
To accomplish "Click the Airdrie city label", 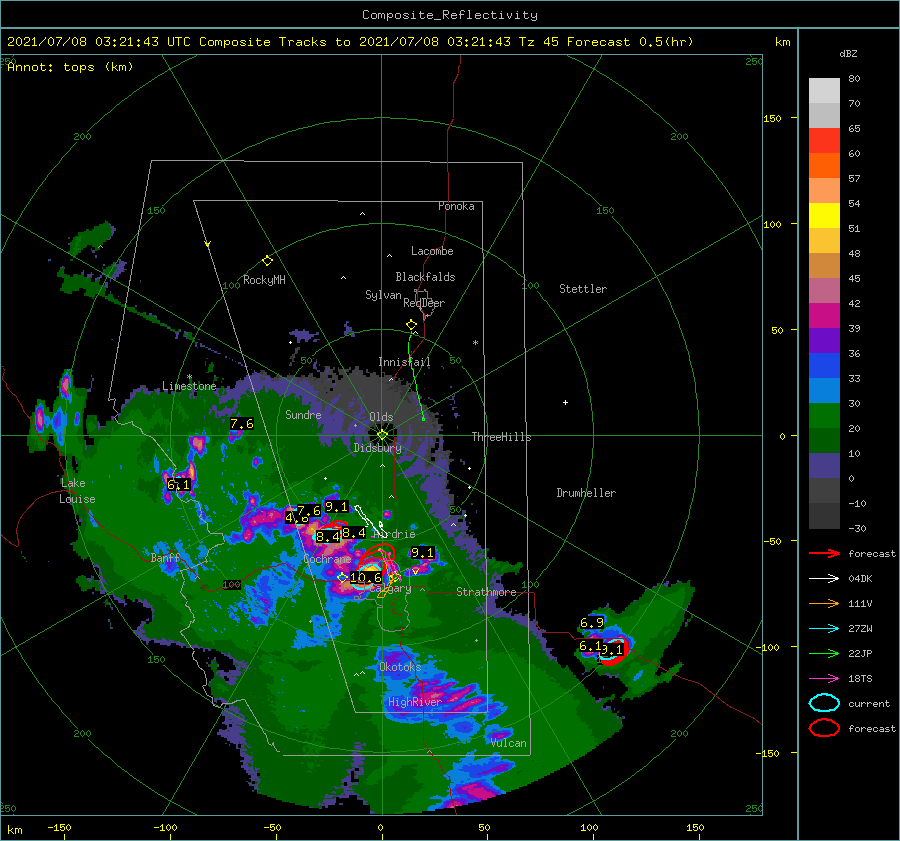I will click(394, 534).
